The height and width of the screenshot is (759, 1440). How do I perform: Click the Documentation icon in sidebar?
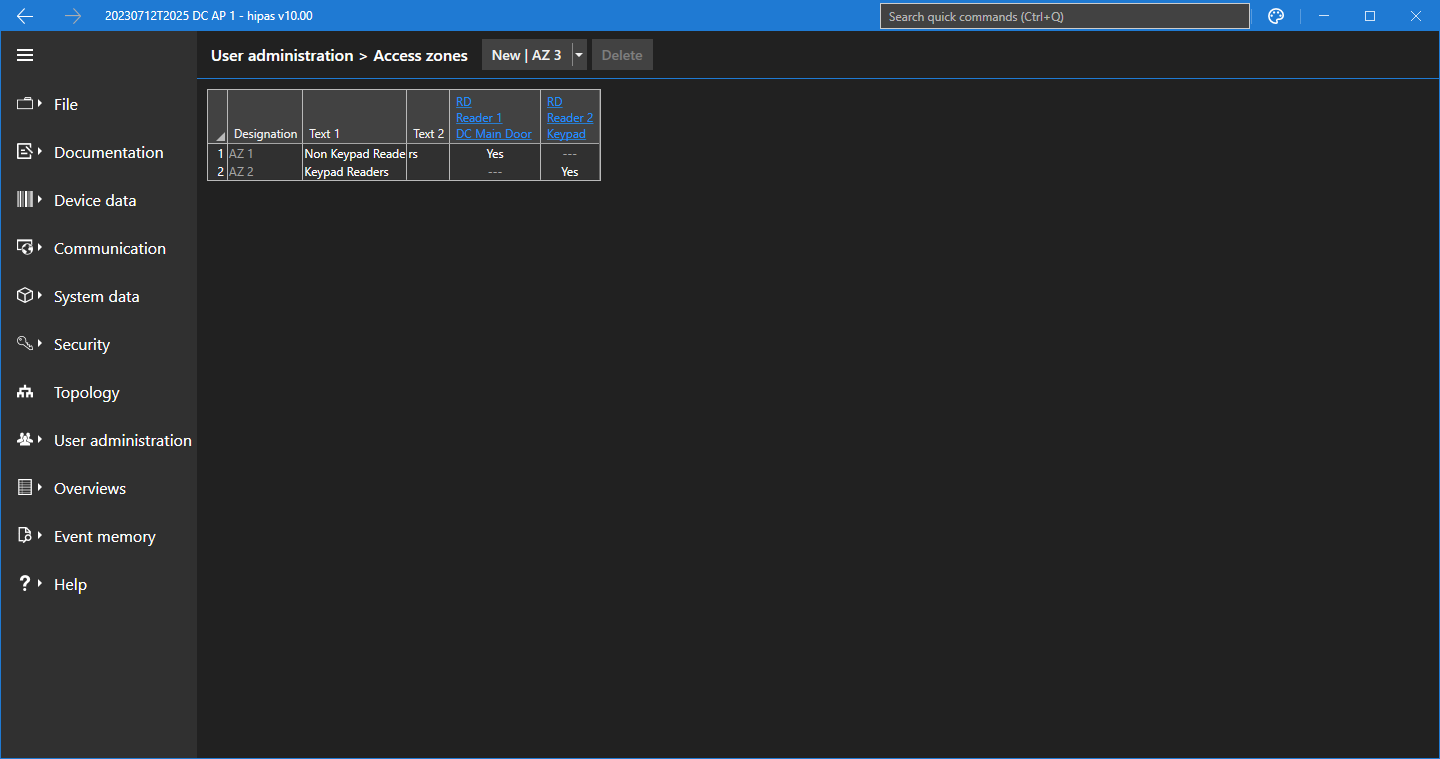click(x=25, y=152)
